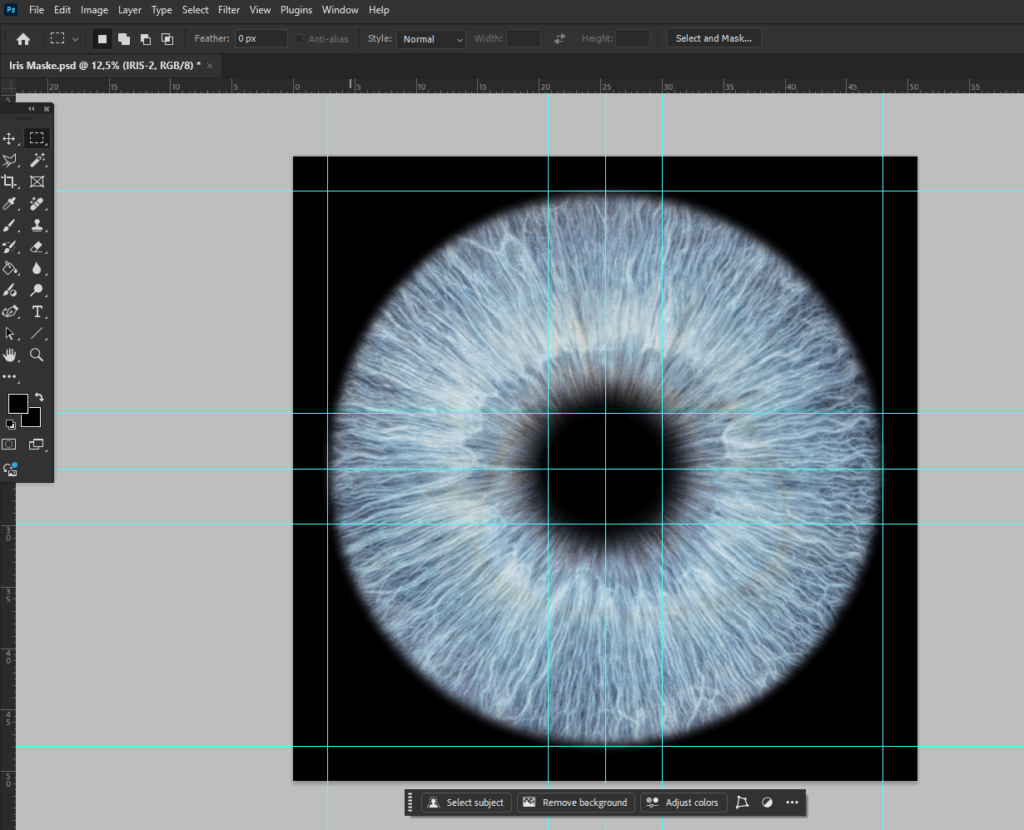Activate the Lasso tool
This screenshot has width=1024, height=830.
pos(11,160)
